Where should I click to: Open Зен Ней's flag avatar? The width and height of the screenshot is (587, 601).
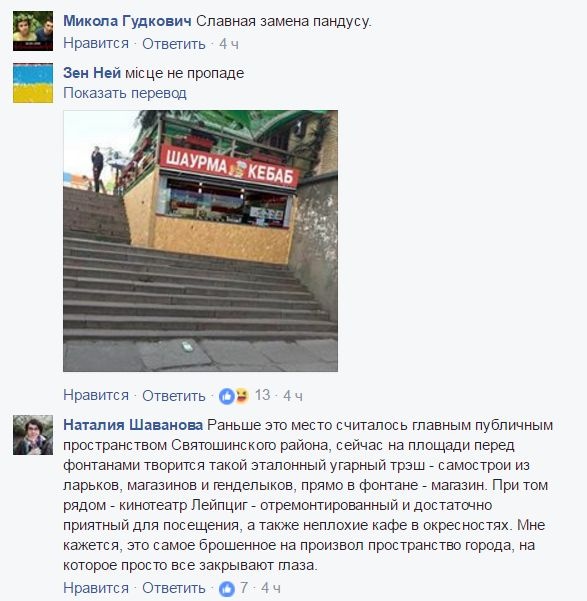click(x=33, y=83)
